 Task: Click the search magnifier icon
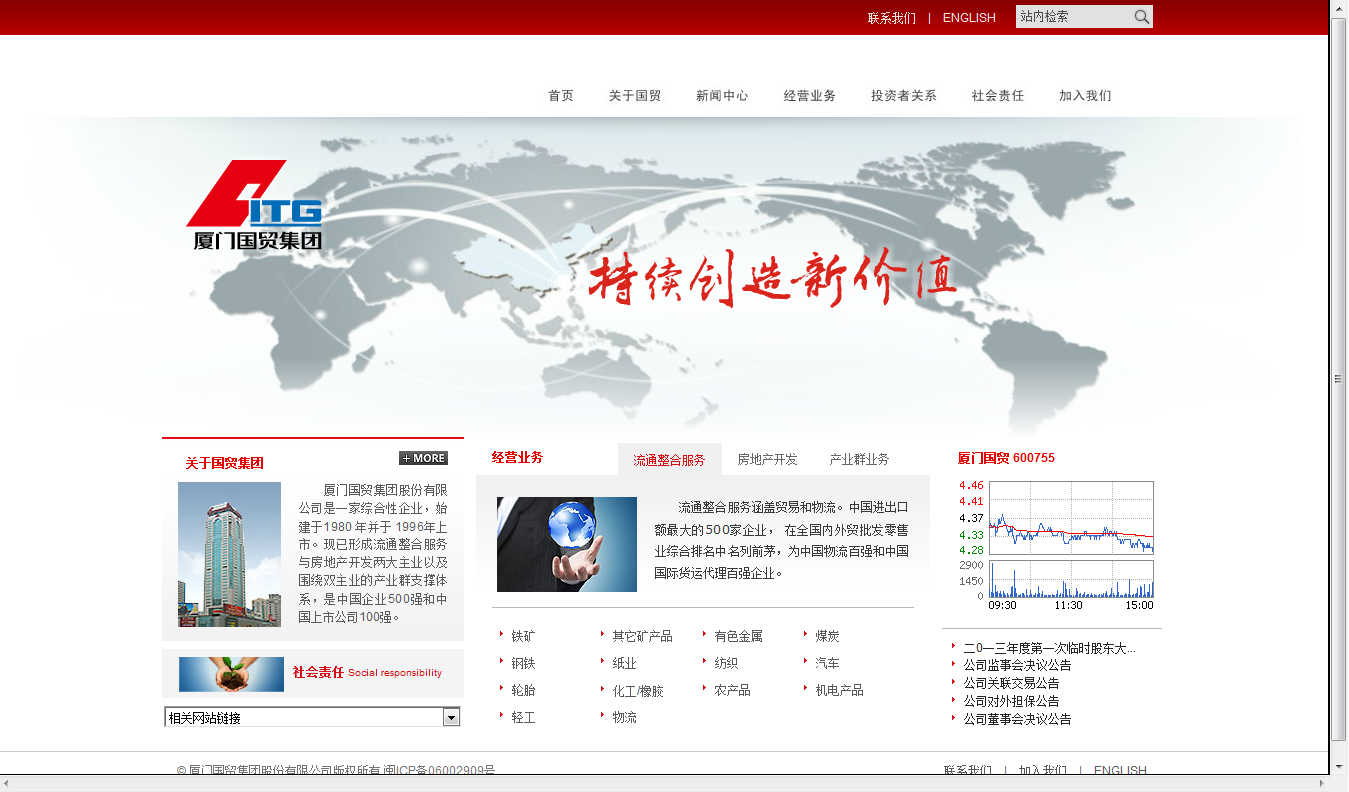pyautogui.click(x=1141, y=16)
